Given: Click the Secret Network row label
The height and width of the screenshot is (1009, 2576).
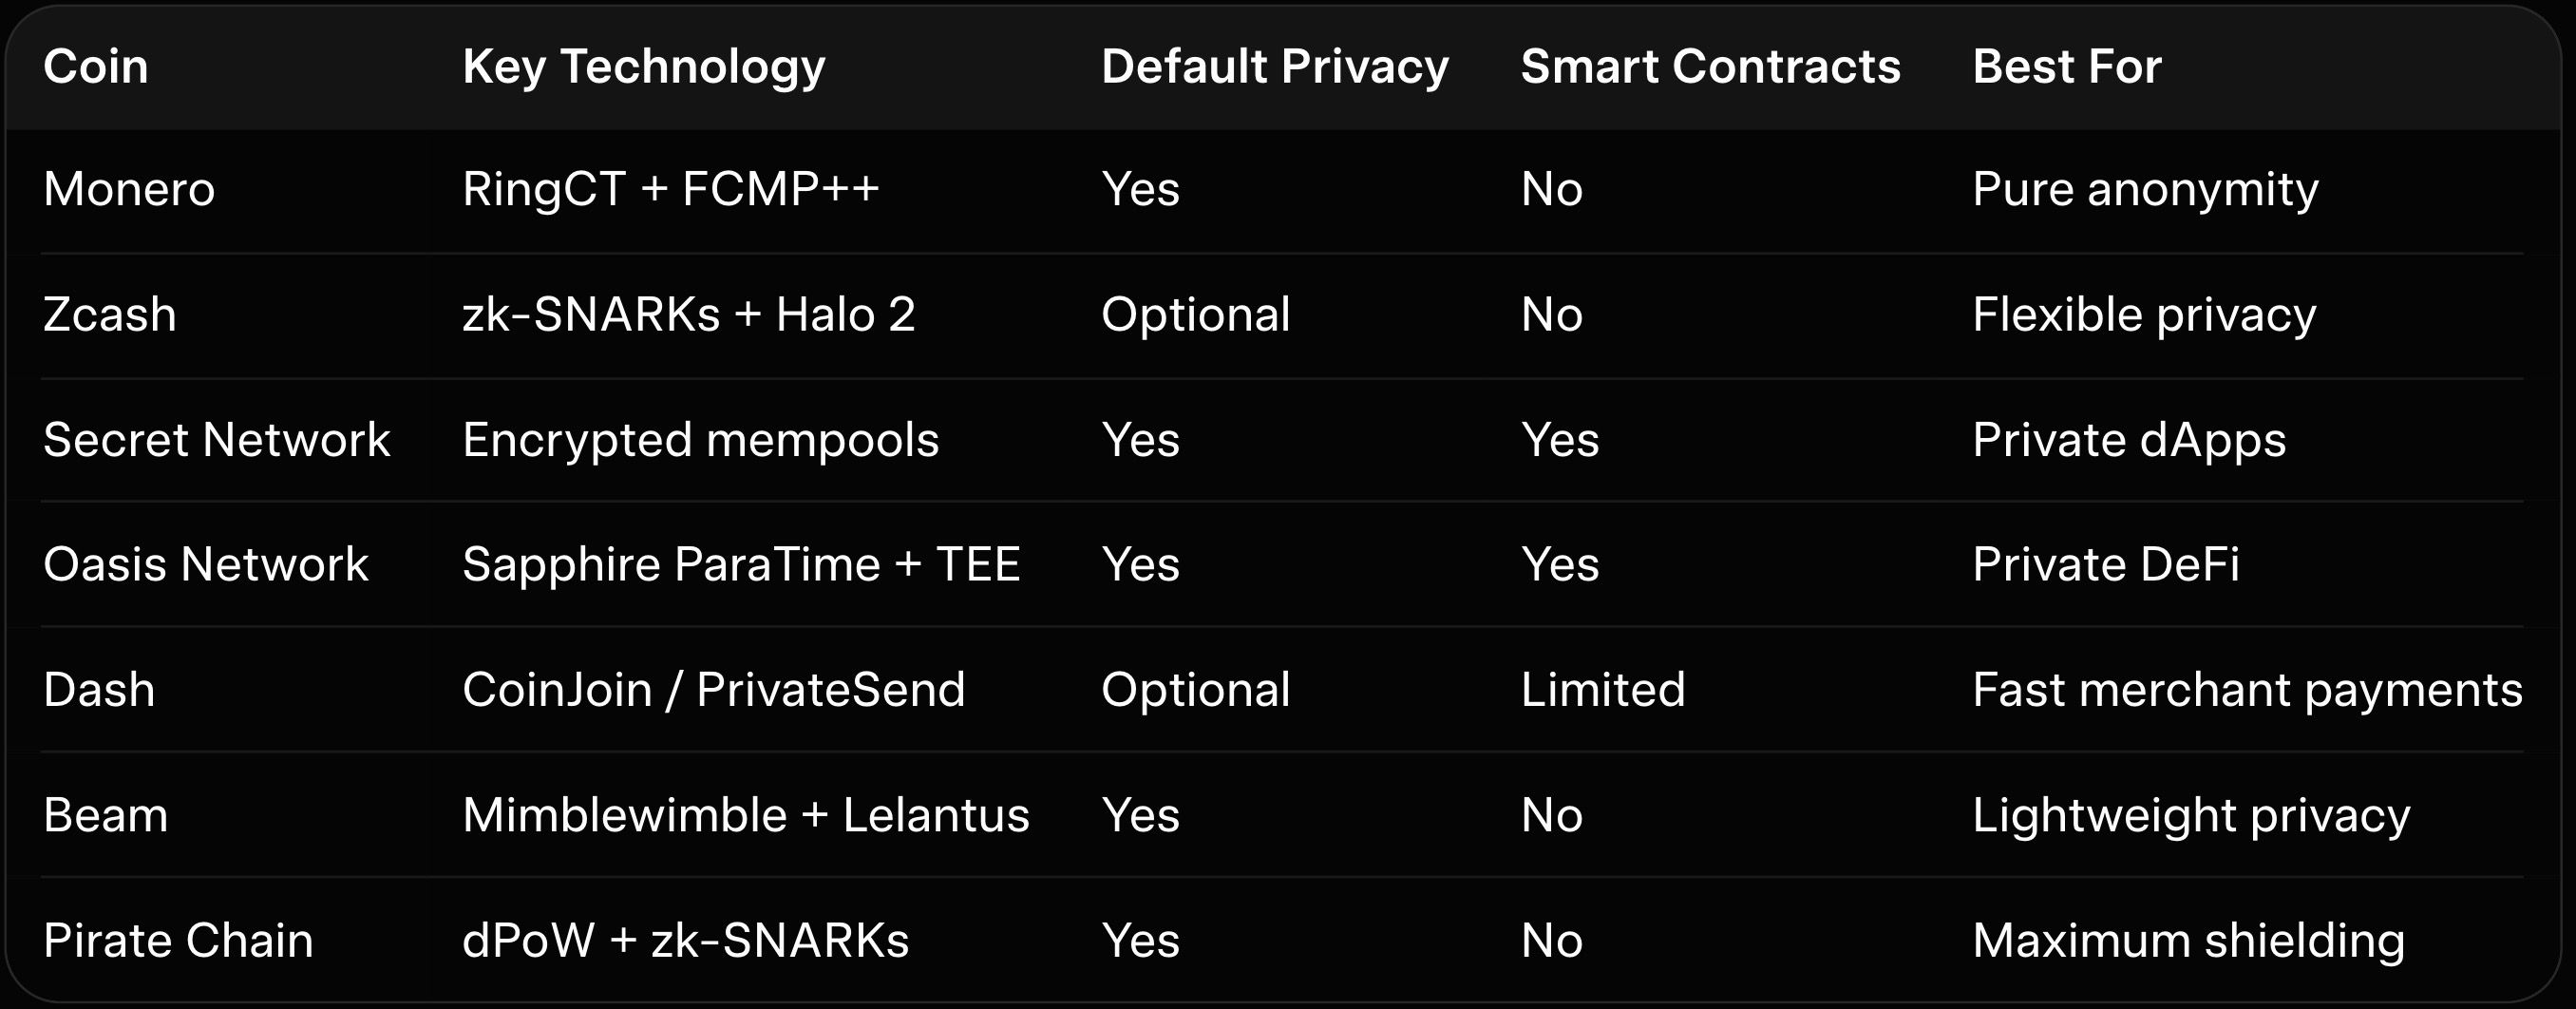Looking at the screenshot, I should tap(216, 440).
